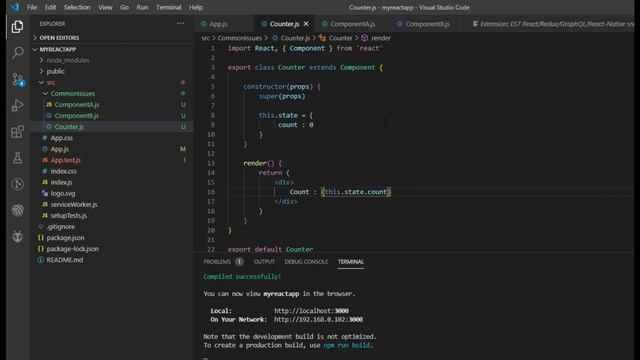Screen dimensions: 640x360
Task: Open the Terminal menu
Action: coord(169,7)
